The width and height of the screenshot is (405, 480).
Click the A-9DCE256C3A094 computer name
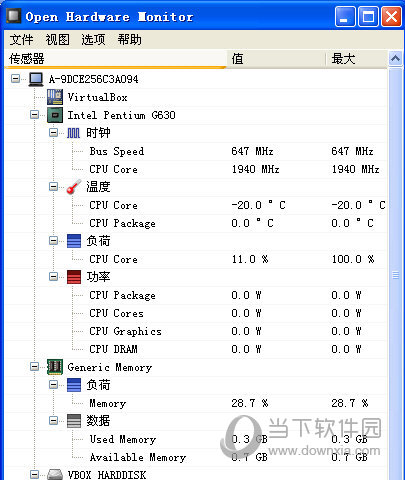(x=93, y=79)
